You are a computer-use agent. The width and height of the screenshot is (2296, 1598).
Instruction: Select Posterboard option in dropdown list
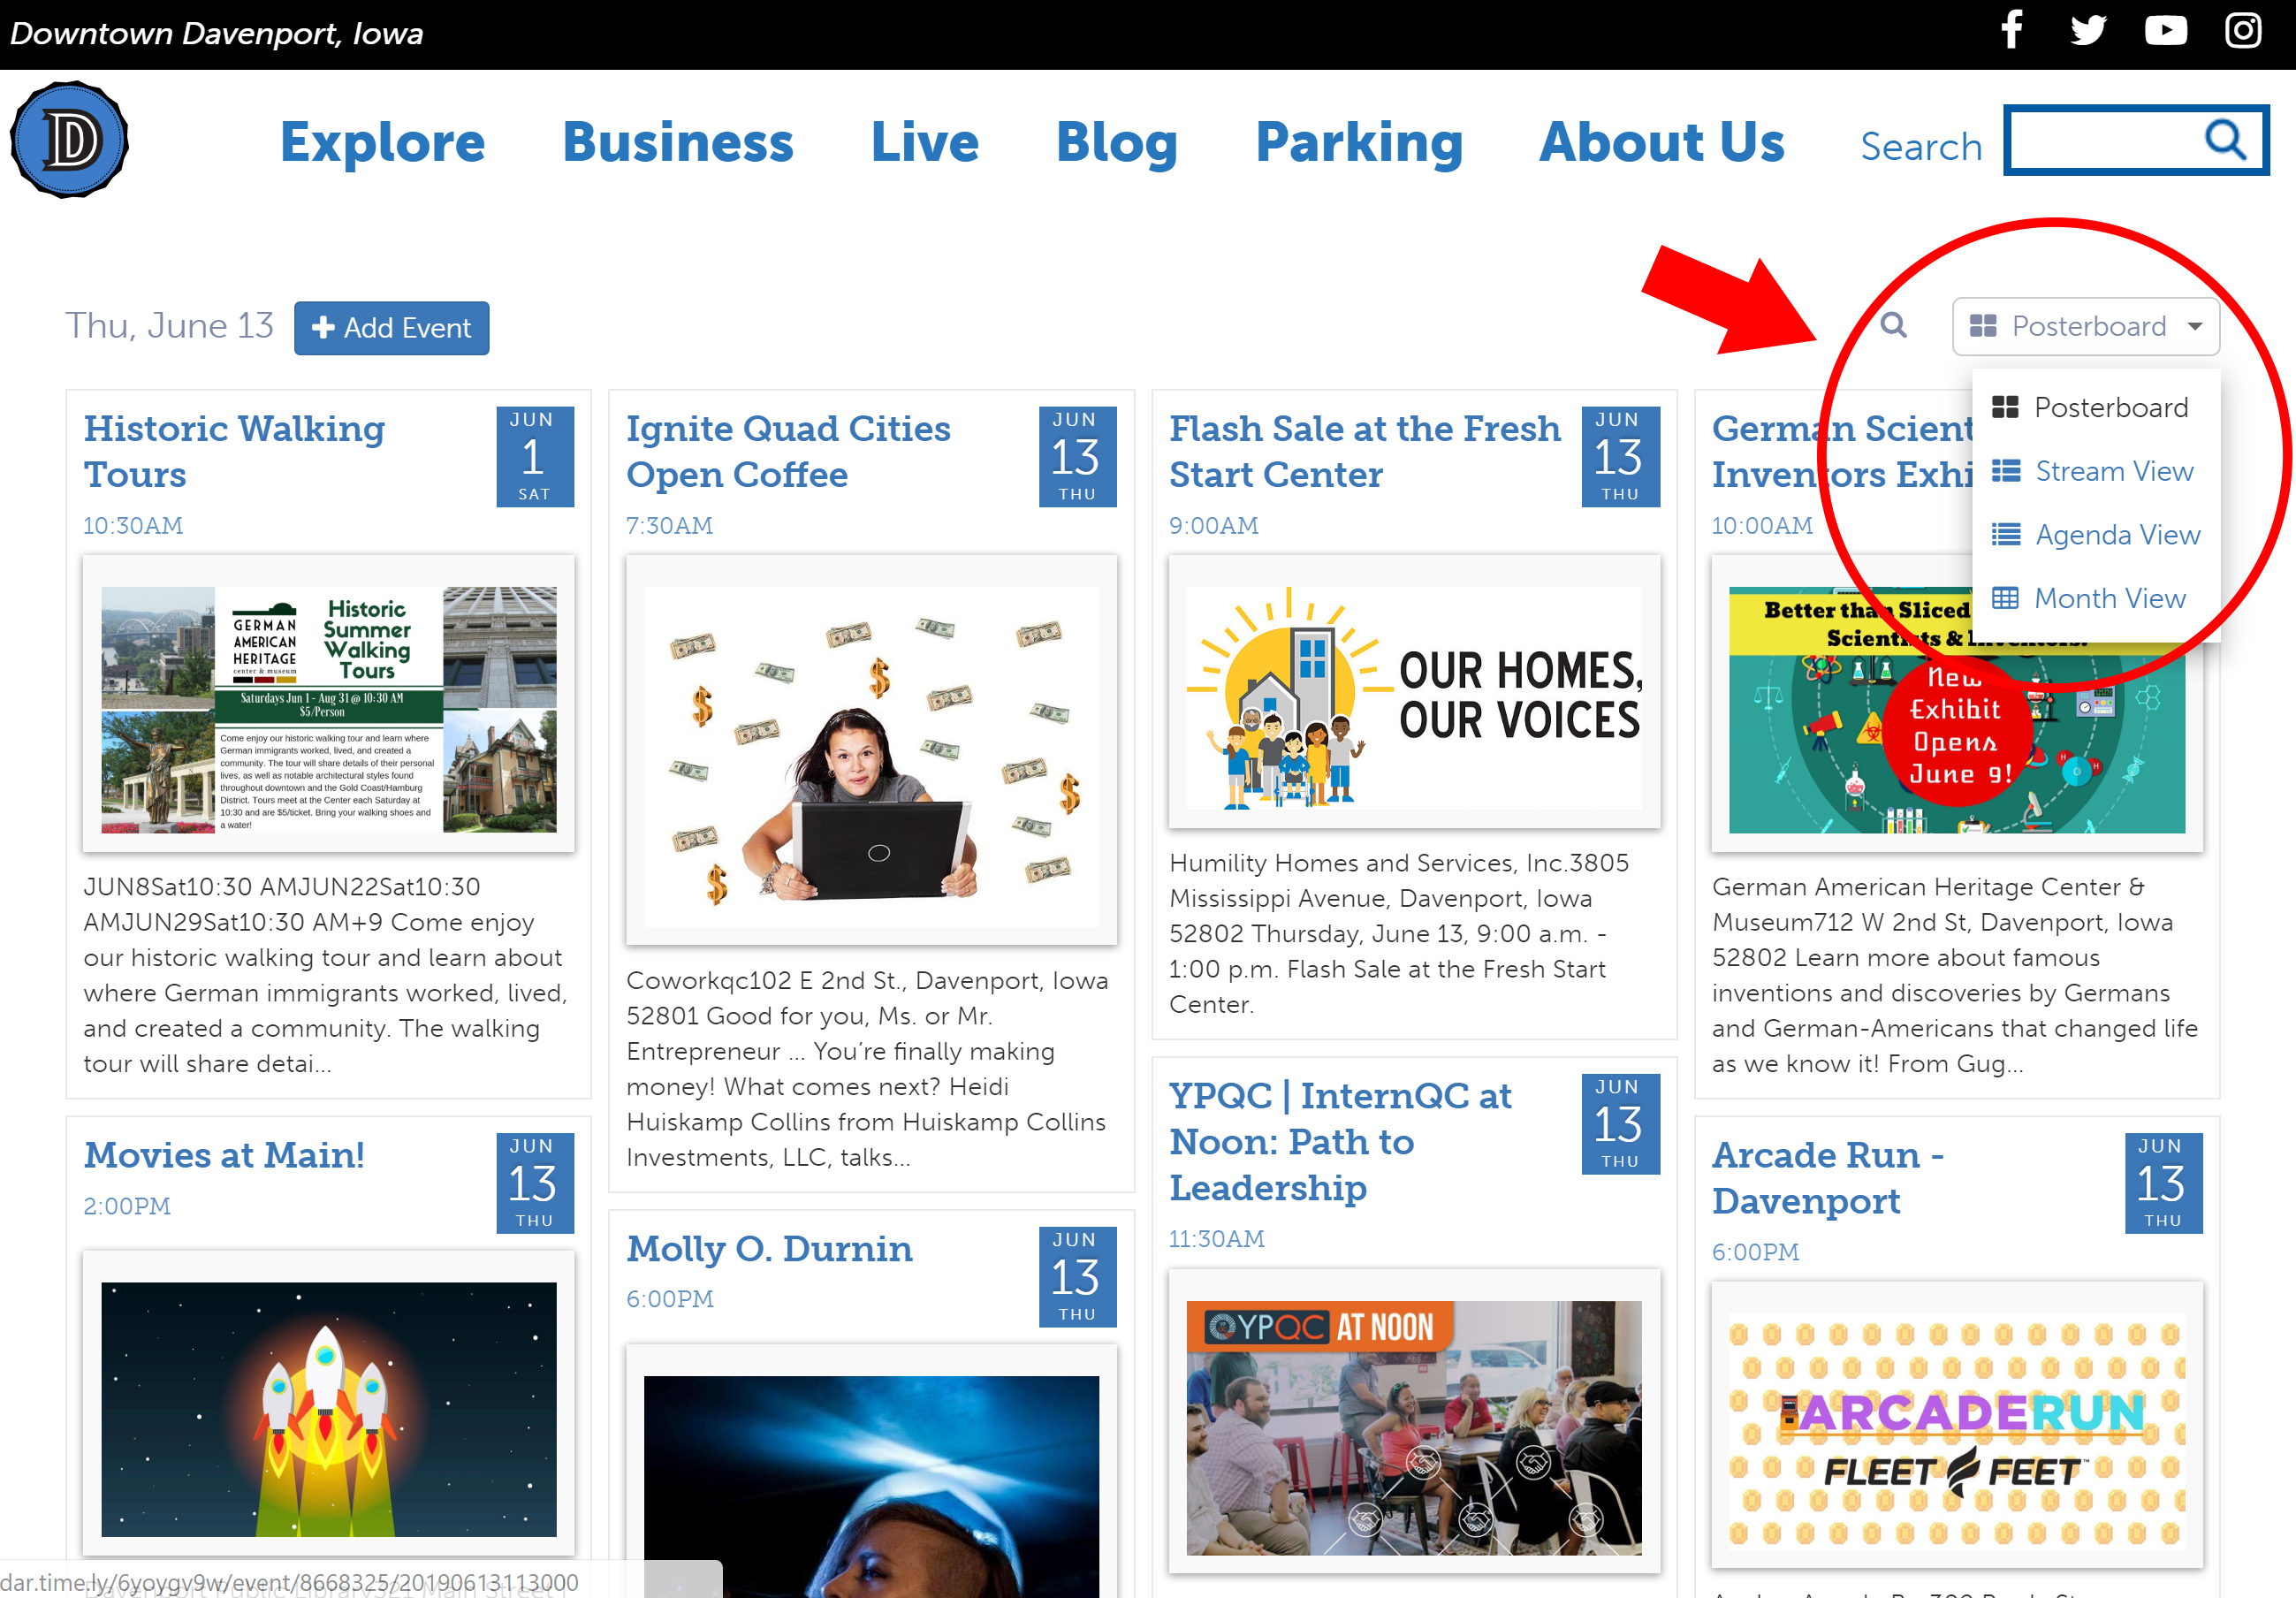2110,408
